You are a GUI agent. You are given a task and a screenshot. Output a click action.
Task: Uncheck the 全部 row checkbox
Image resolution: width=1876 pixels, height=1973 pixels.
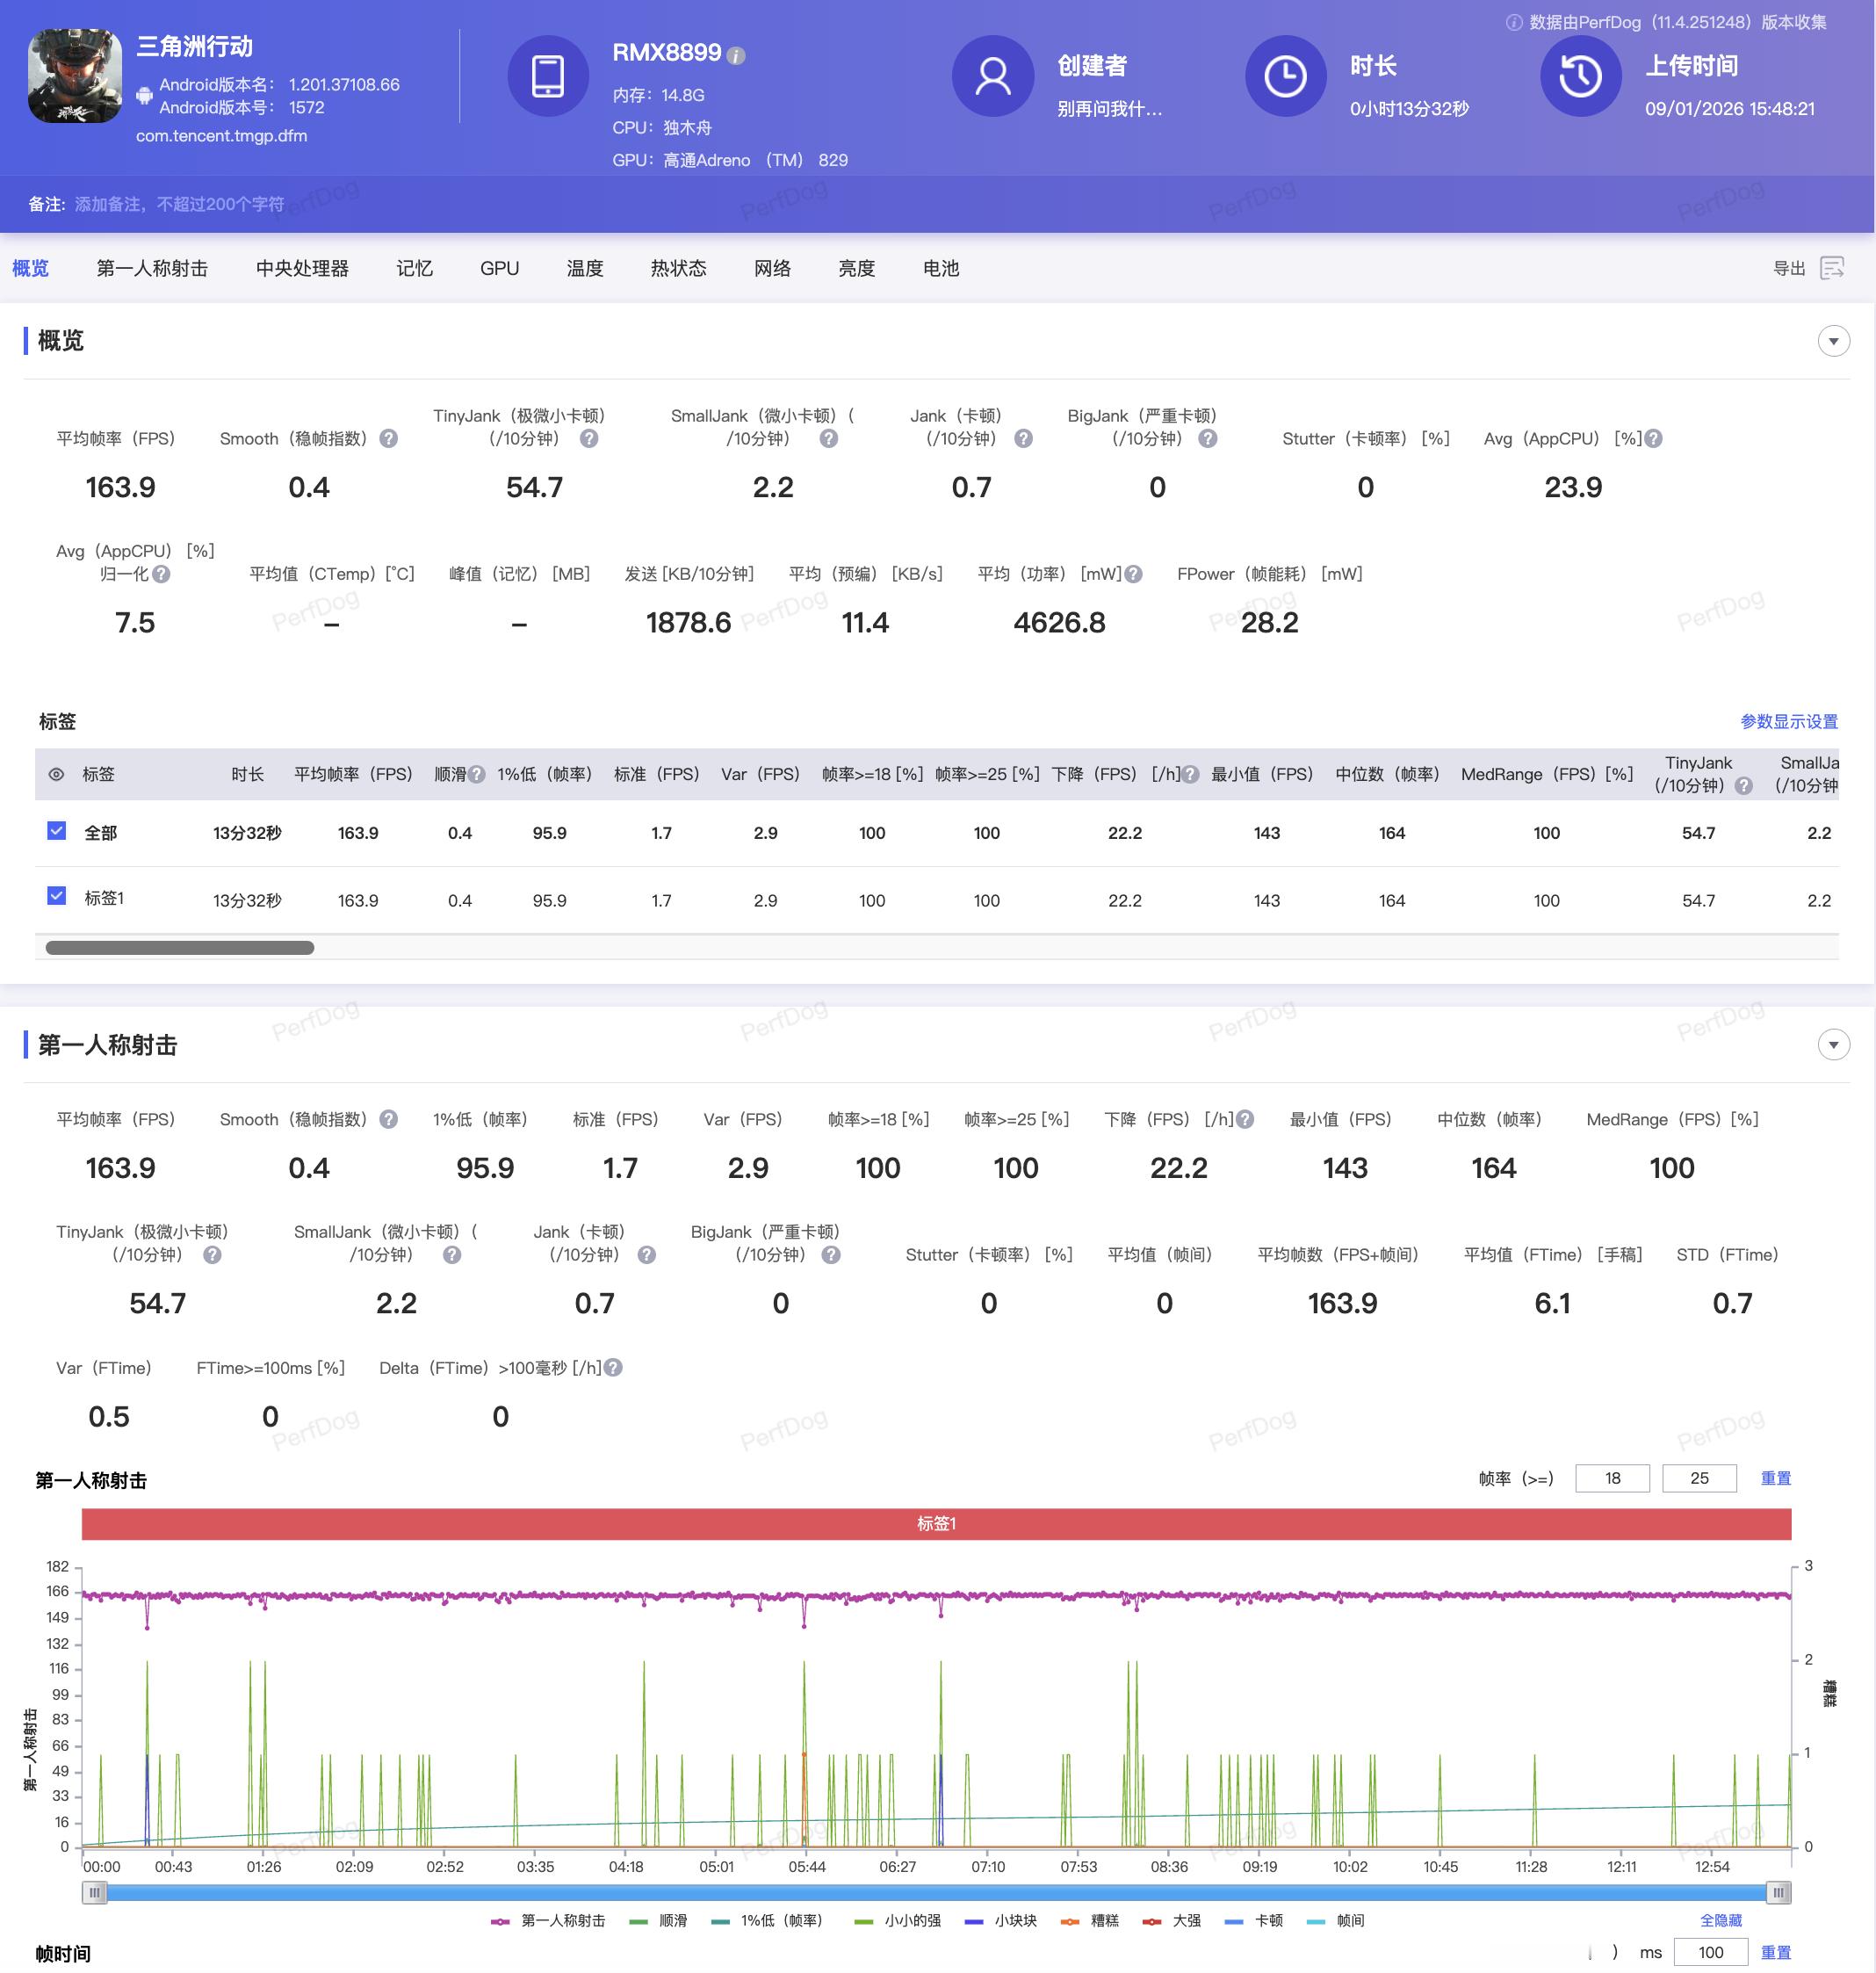[x=57, y=831]
